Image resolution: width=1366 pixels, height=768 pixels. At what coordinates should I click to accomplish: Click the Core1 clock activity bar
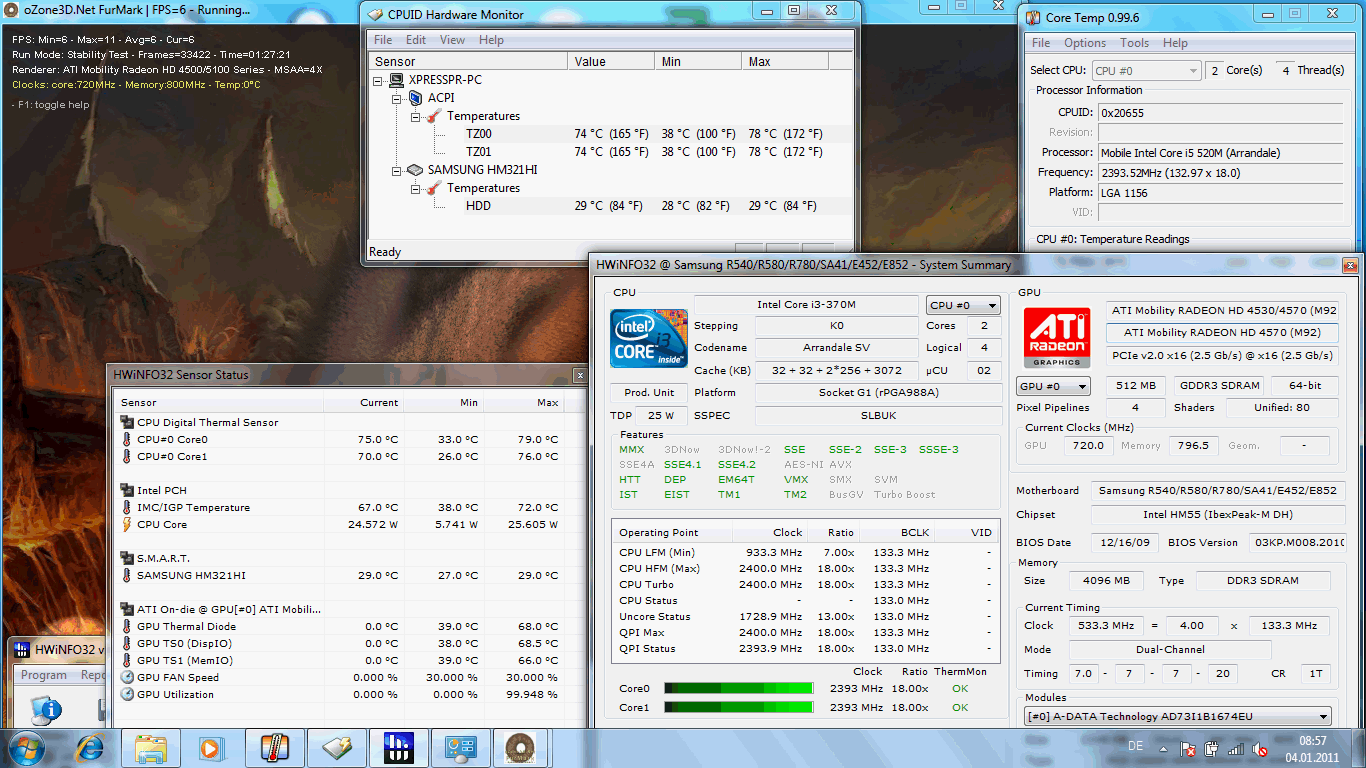(739, 707)
